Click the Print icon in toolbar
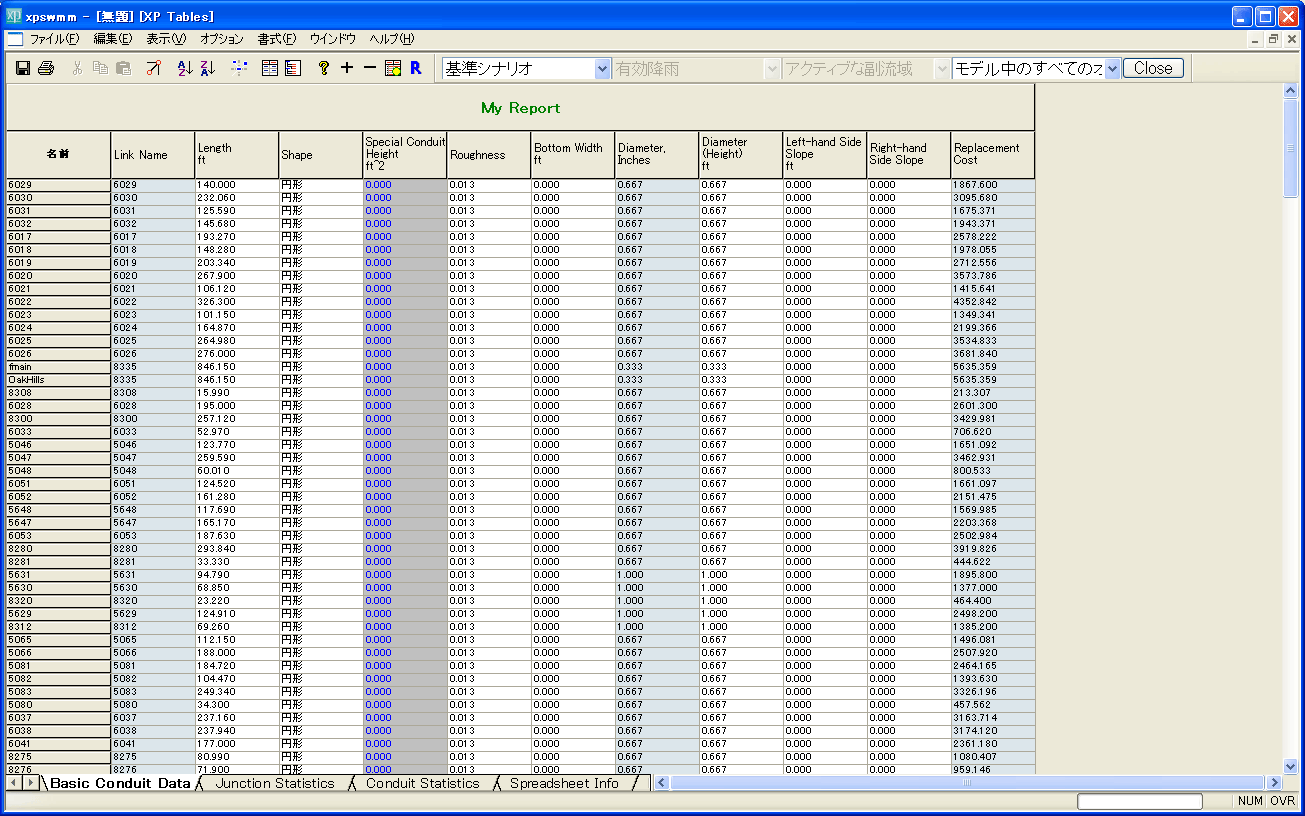 [x=46, y=68]
